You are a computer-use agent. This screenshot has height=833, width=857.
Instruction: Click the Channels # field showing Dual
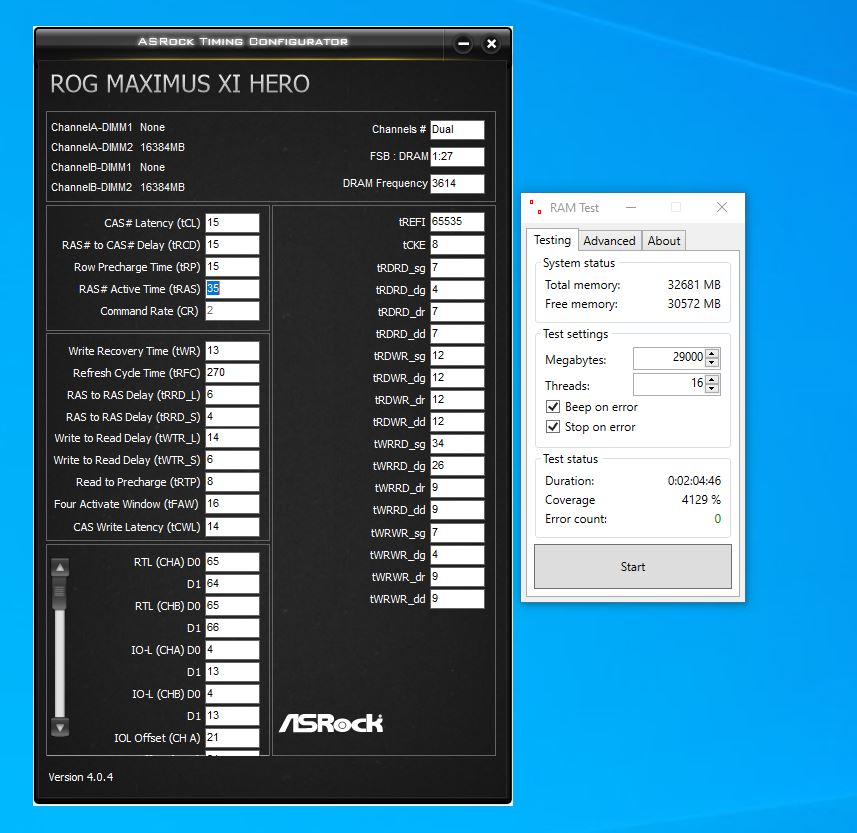pyautogui.click(x=457, y=130)
